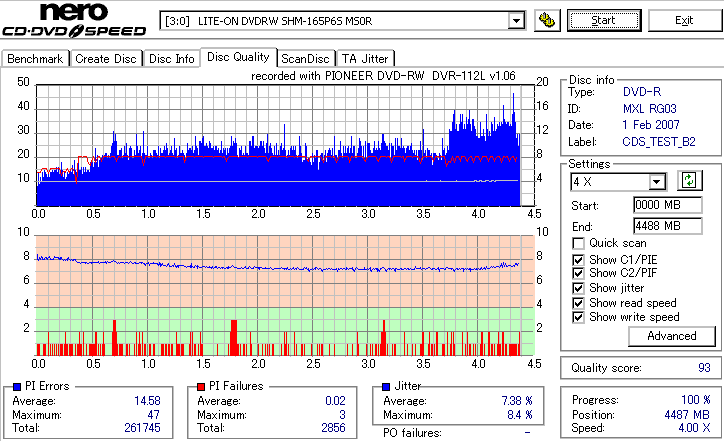The height and width of the screenshot is (441, 724).
Task: Click the Quality score value 93
Action: pyautogui.click(x=704, y=368)
